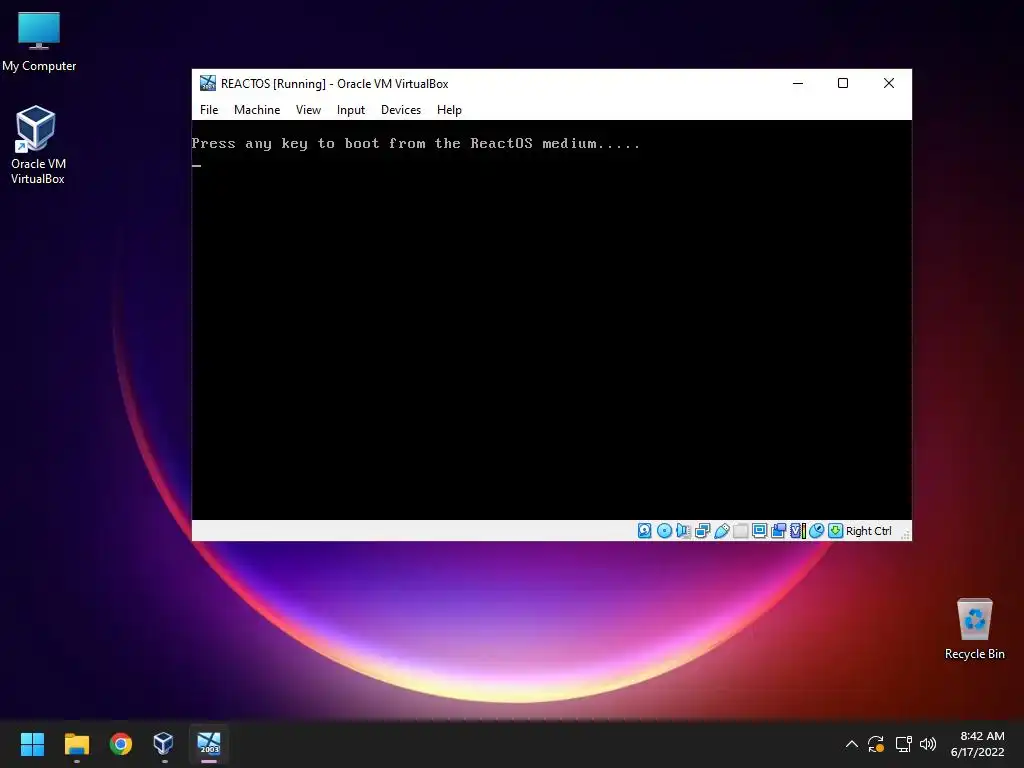Open the View menu

pos(308,110)
